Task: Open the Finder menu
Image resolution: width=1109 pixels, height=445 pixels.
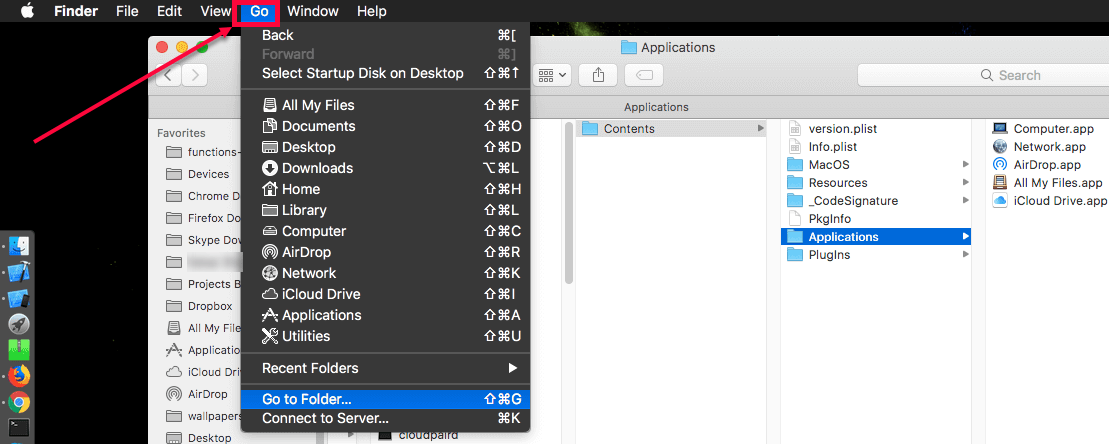Action: 76,11
